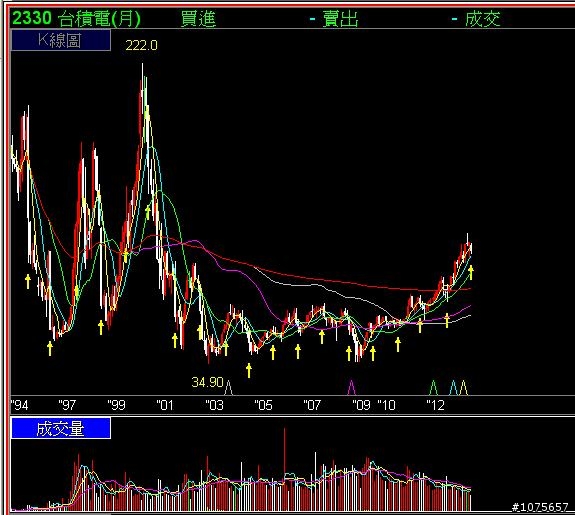Screen dimensions: 575x515
Task: Click the yellow triangle marker on time axis
Action: [x=464, y=387]
